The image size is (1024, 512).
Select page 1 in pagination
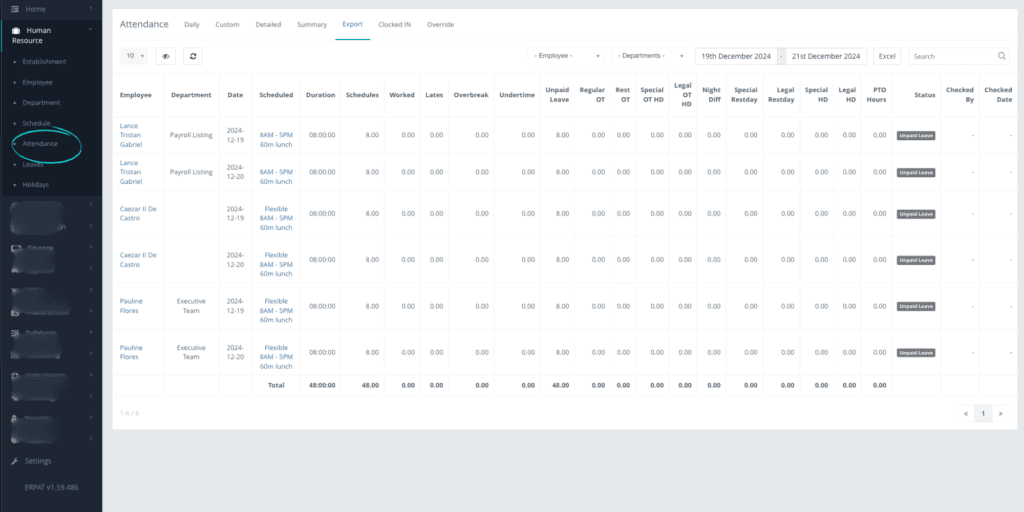[x=983, y=413]
